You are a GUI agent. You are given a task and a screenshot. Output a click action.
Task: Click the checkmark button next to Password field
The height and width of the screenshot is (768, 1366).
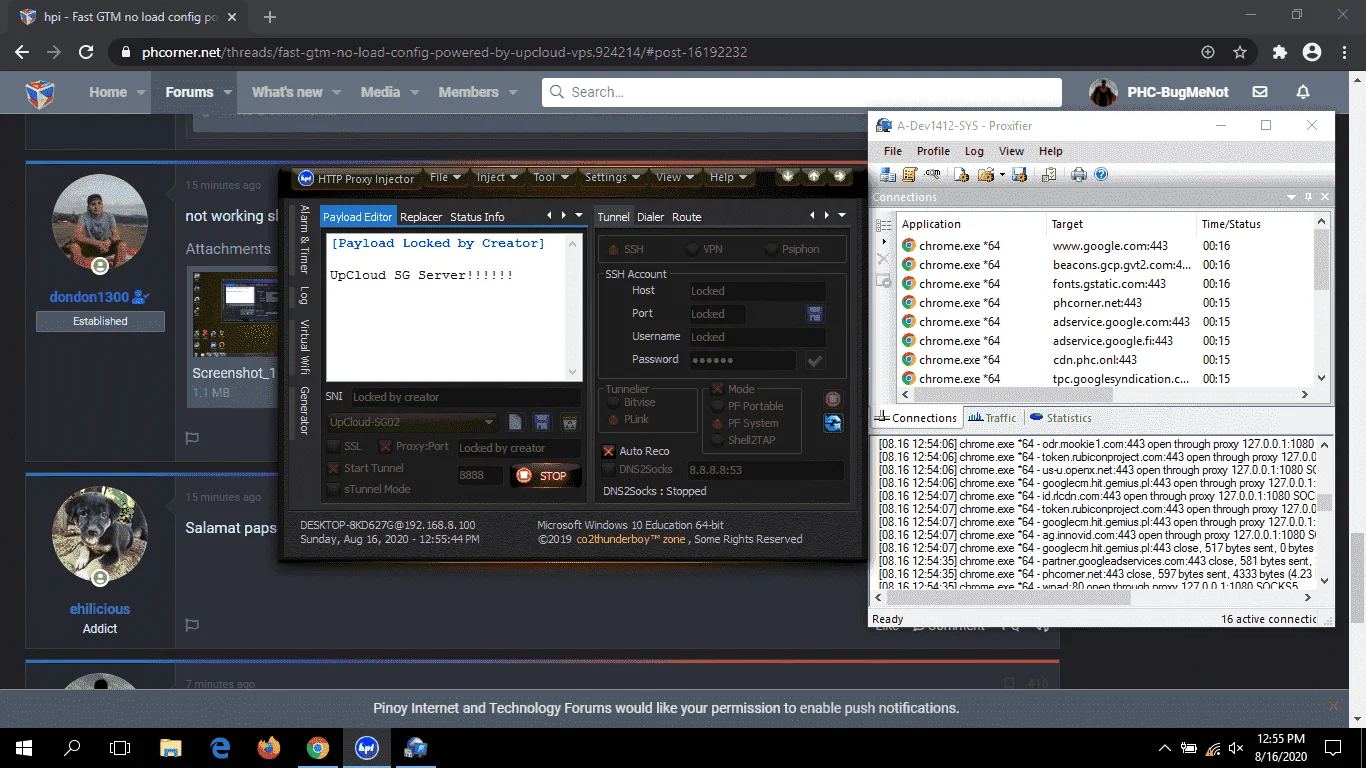coord(815,361)
